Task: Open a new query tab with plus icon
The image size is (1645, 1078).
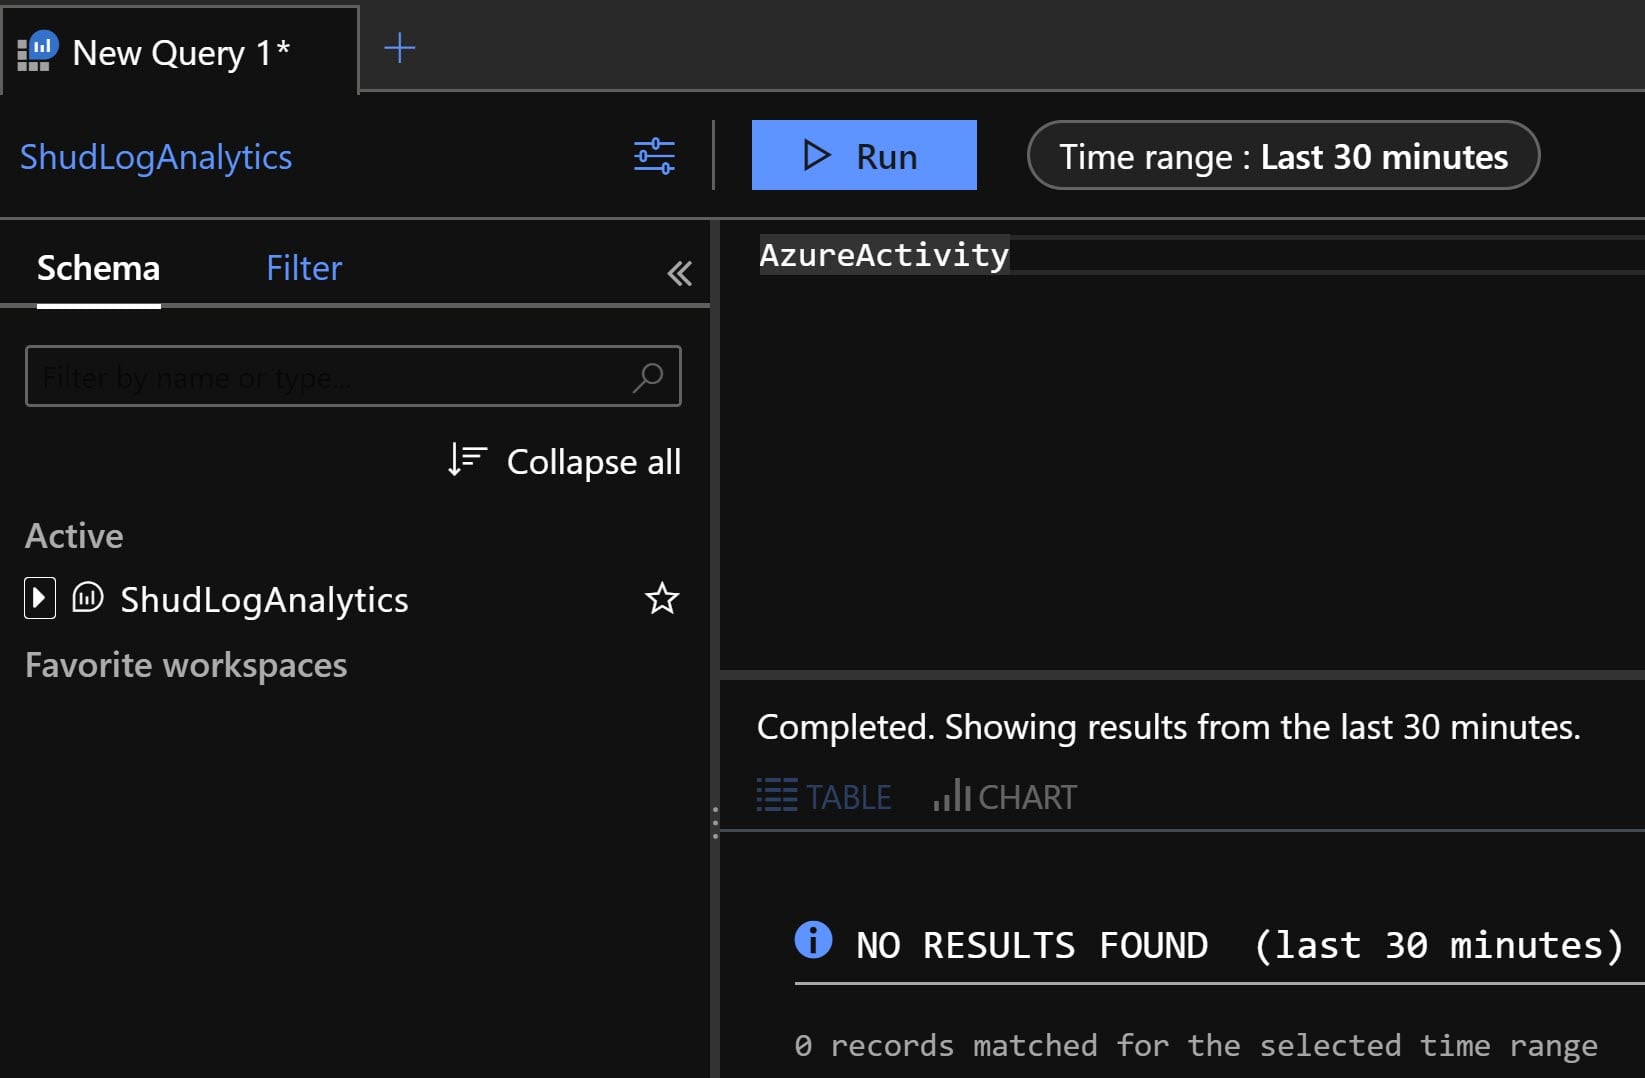Action: [399, 48]
